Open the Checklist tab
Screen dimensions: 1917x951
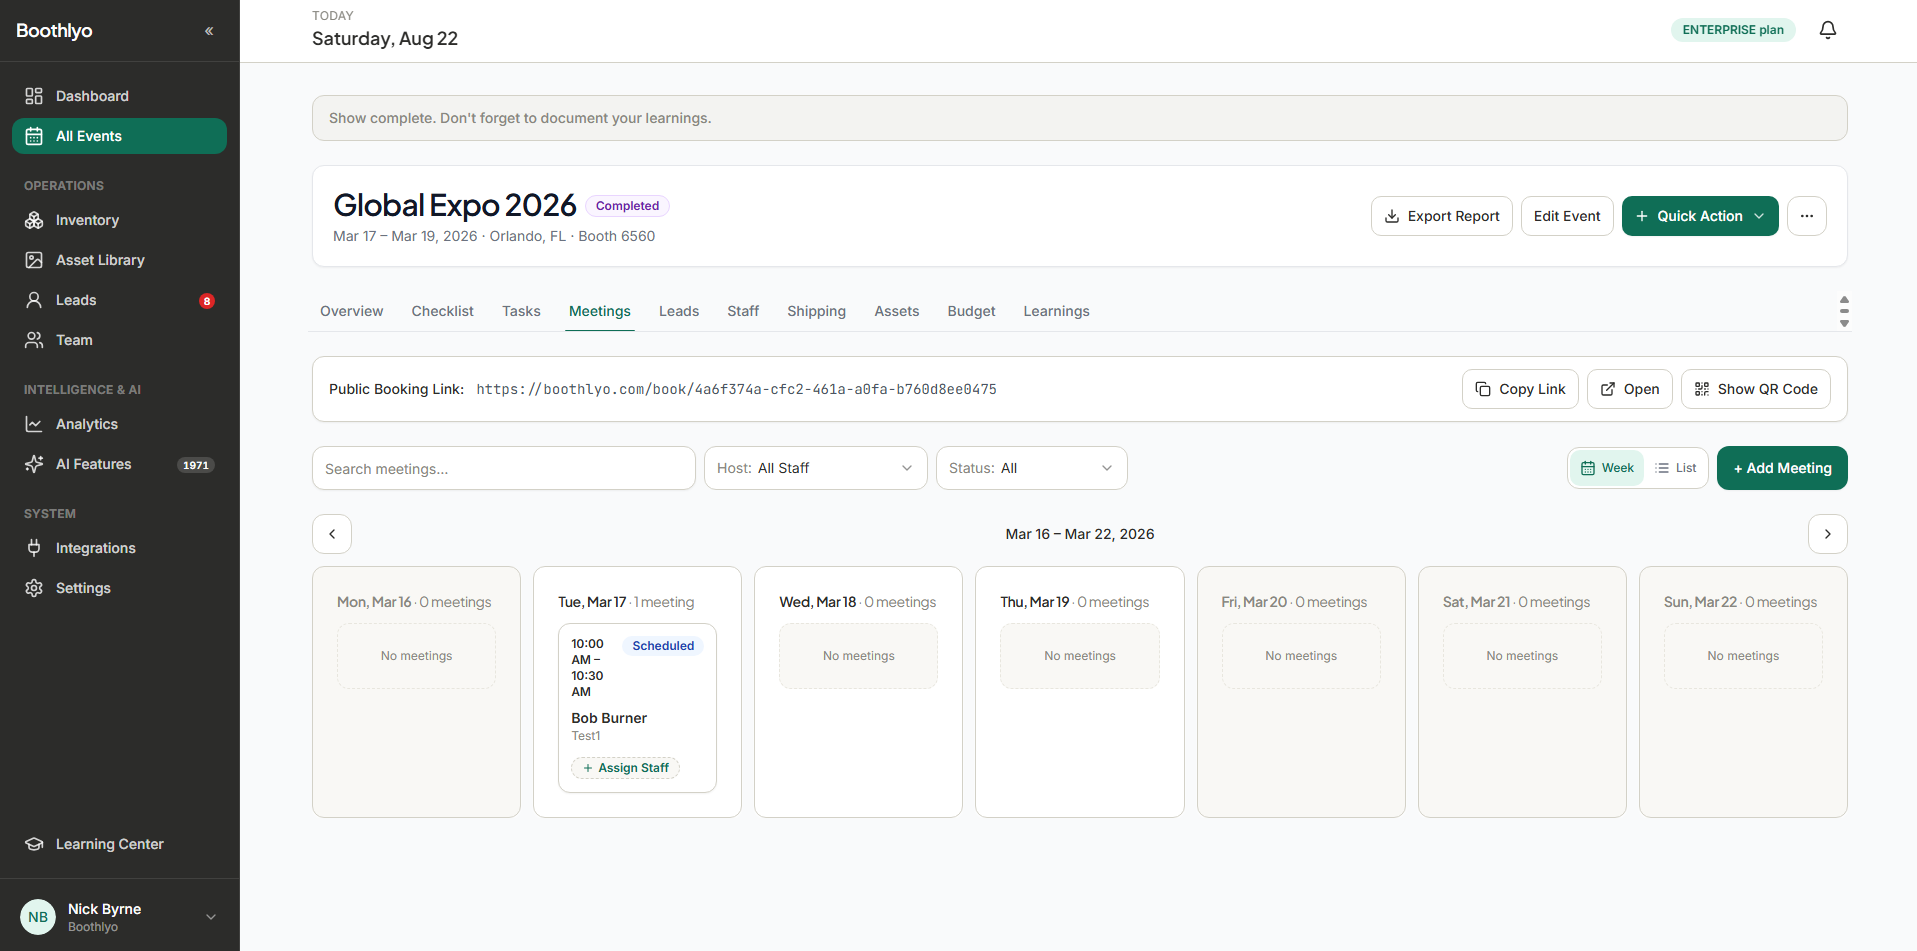(x=442, y=311)
